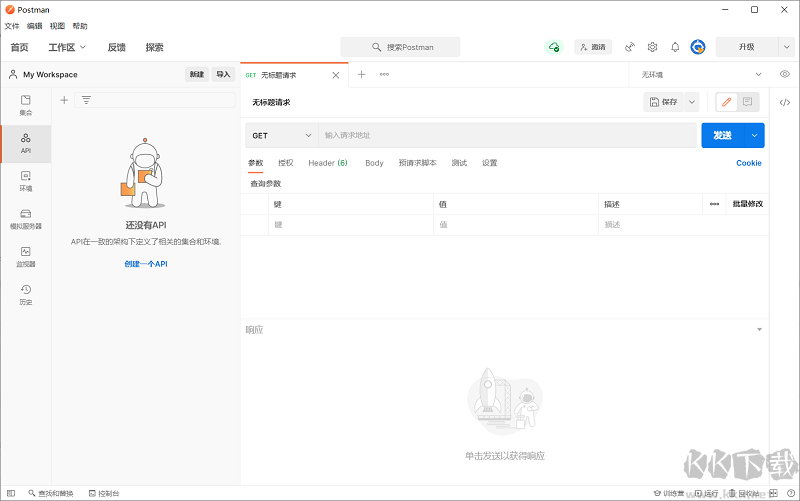Open the settings gear icon
Image resolution: width=800 pixels, height=501 pixels.
pos(652,47)
